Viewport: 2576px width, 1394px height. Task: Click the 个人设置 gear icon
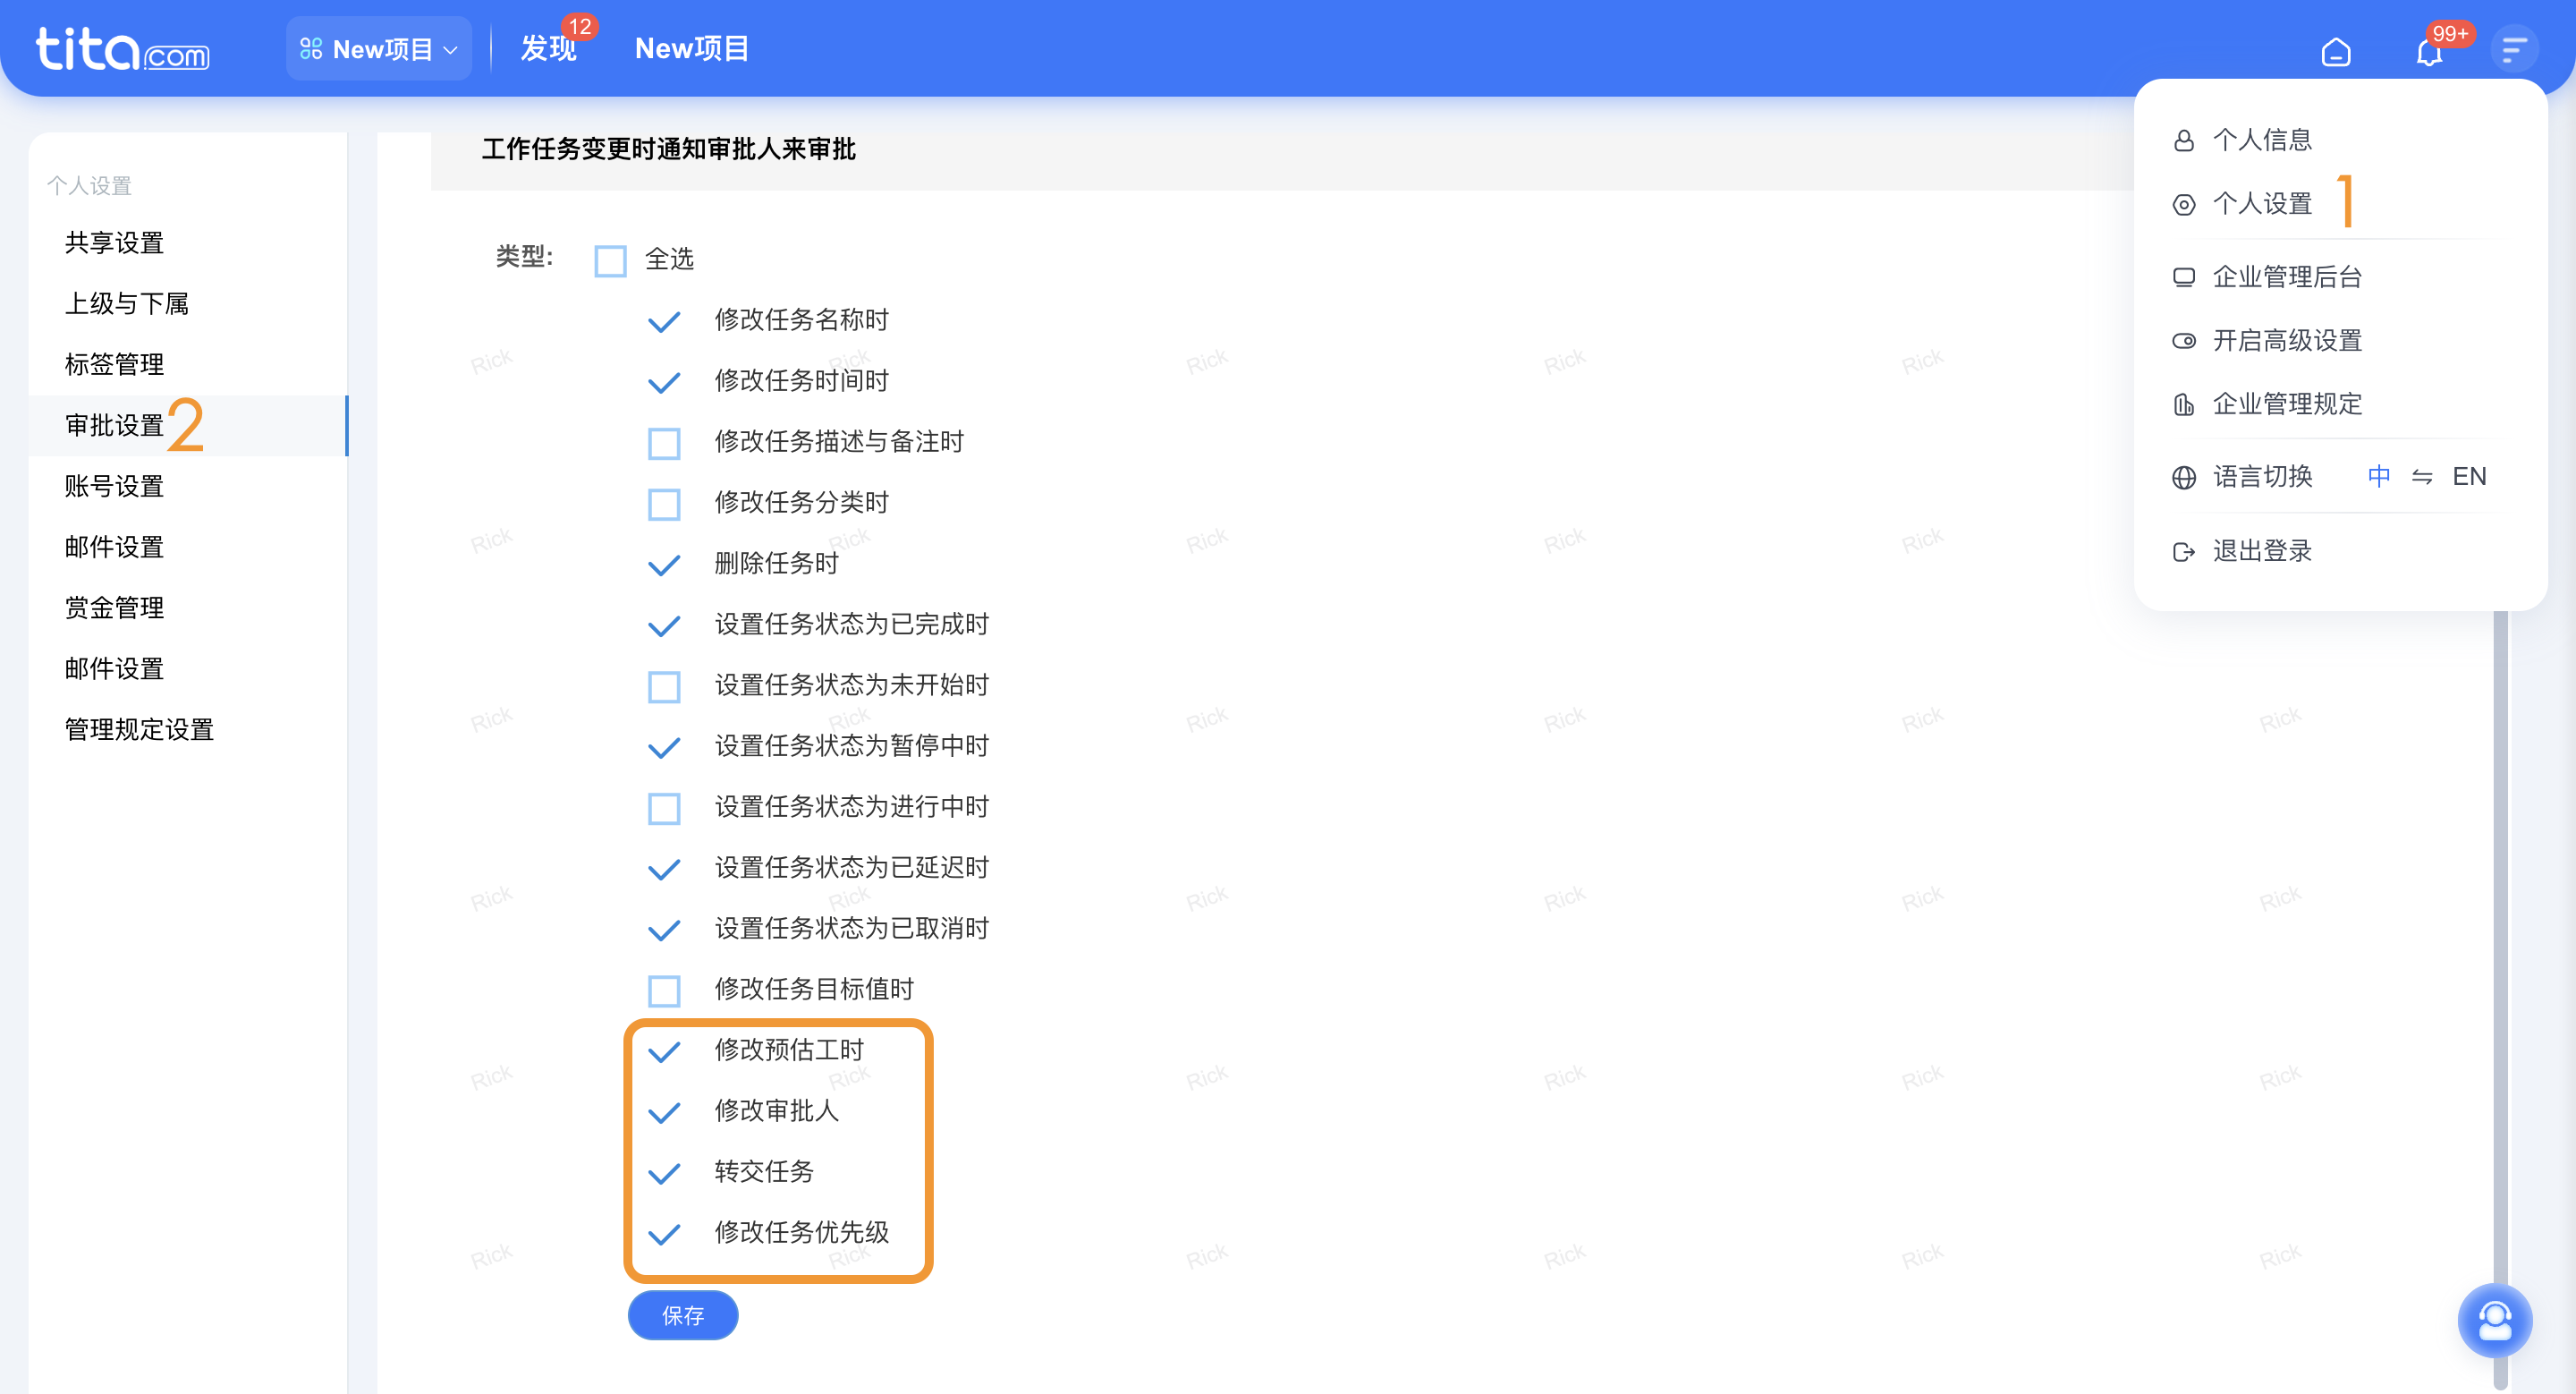click(2183, 205)
